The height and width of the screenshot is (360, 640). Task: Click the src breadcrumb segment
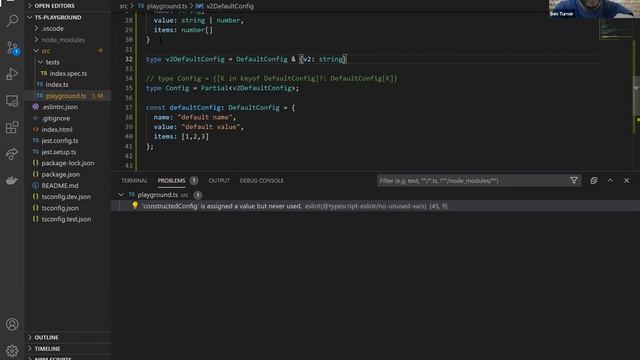tap(123, 6)
